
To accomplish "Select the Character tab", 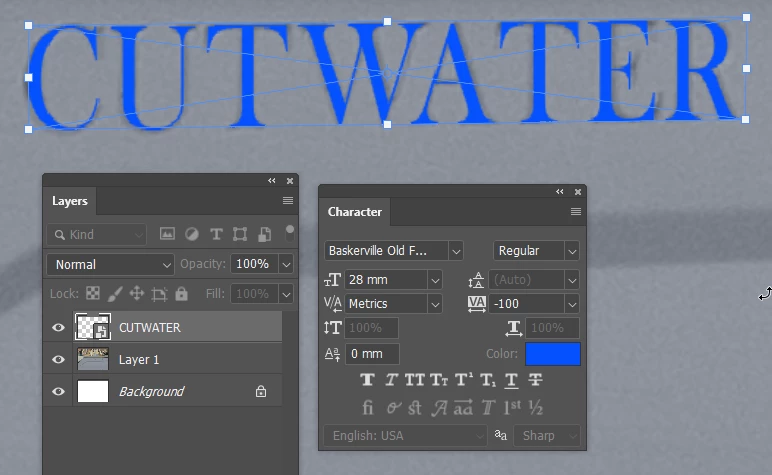I will [354, 212].
